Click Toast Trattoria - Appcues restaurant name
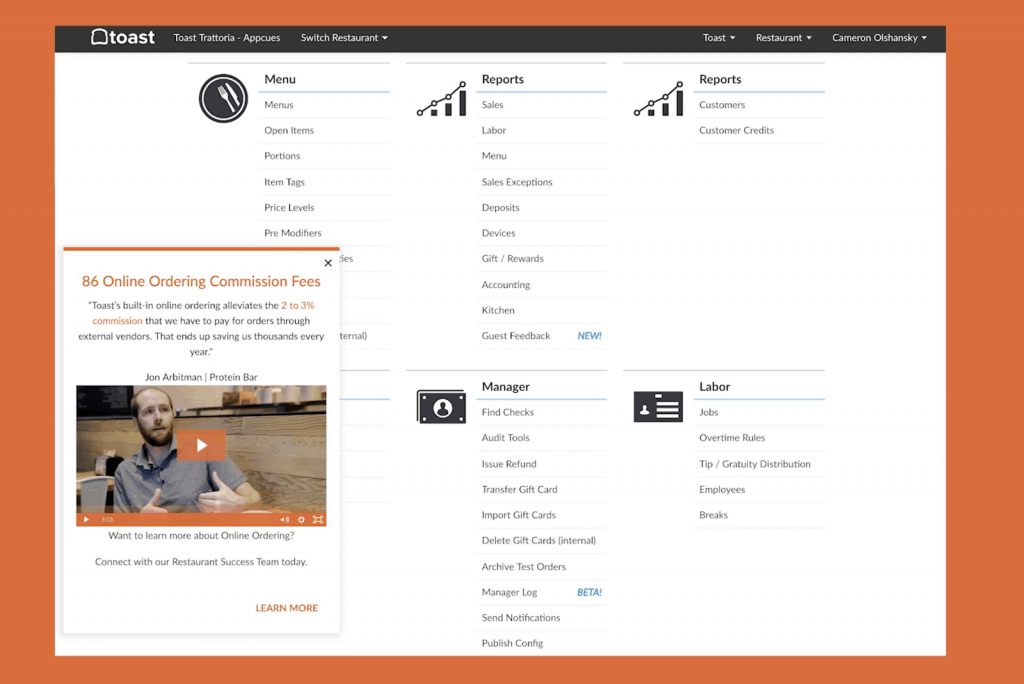 [227, 38]
